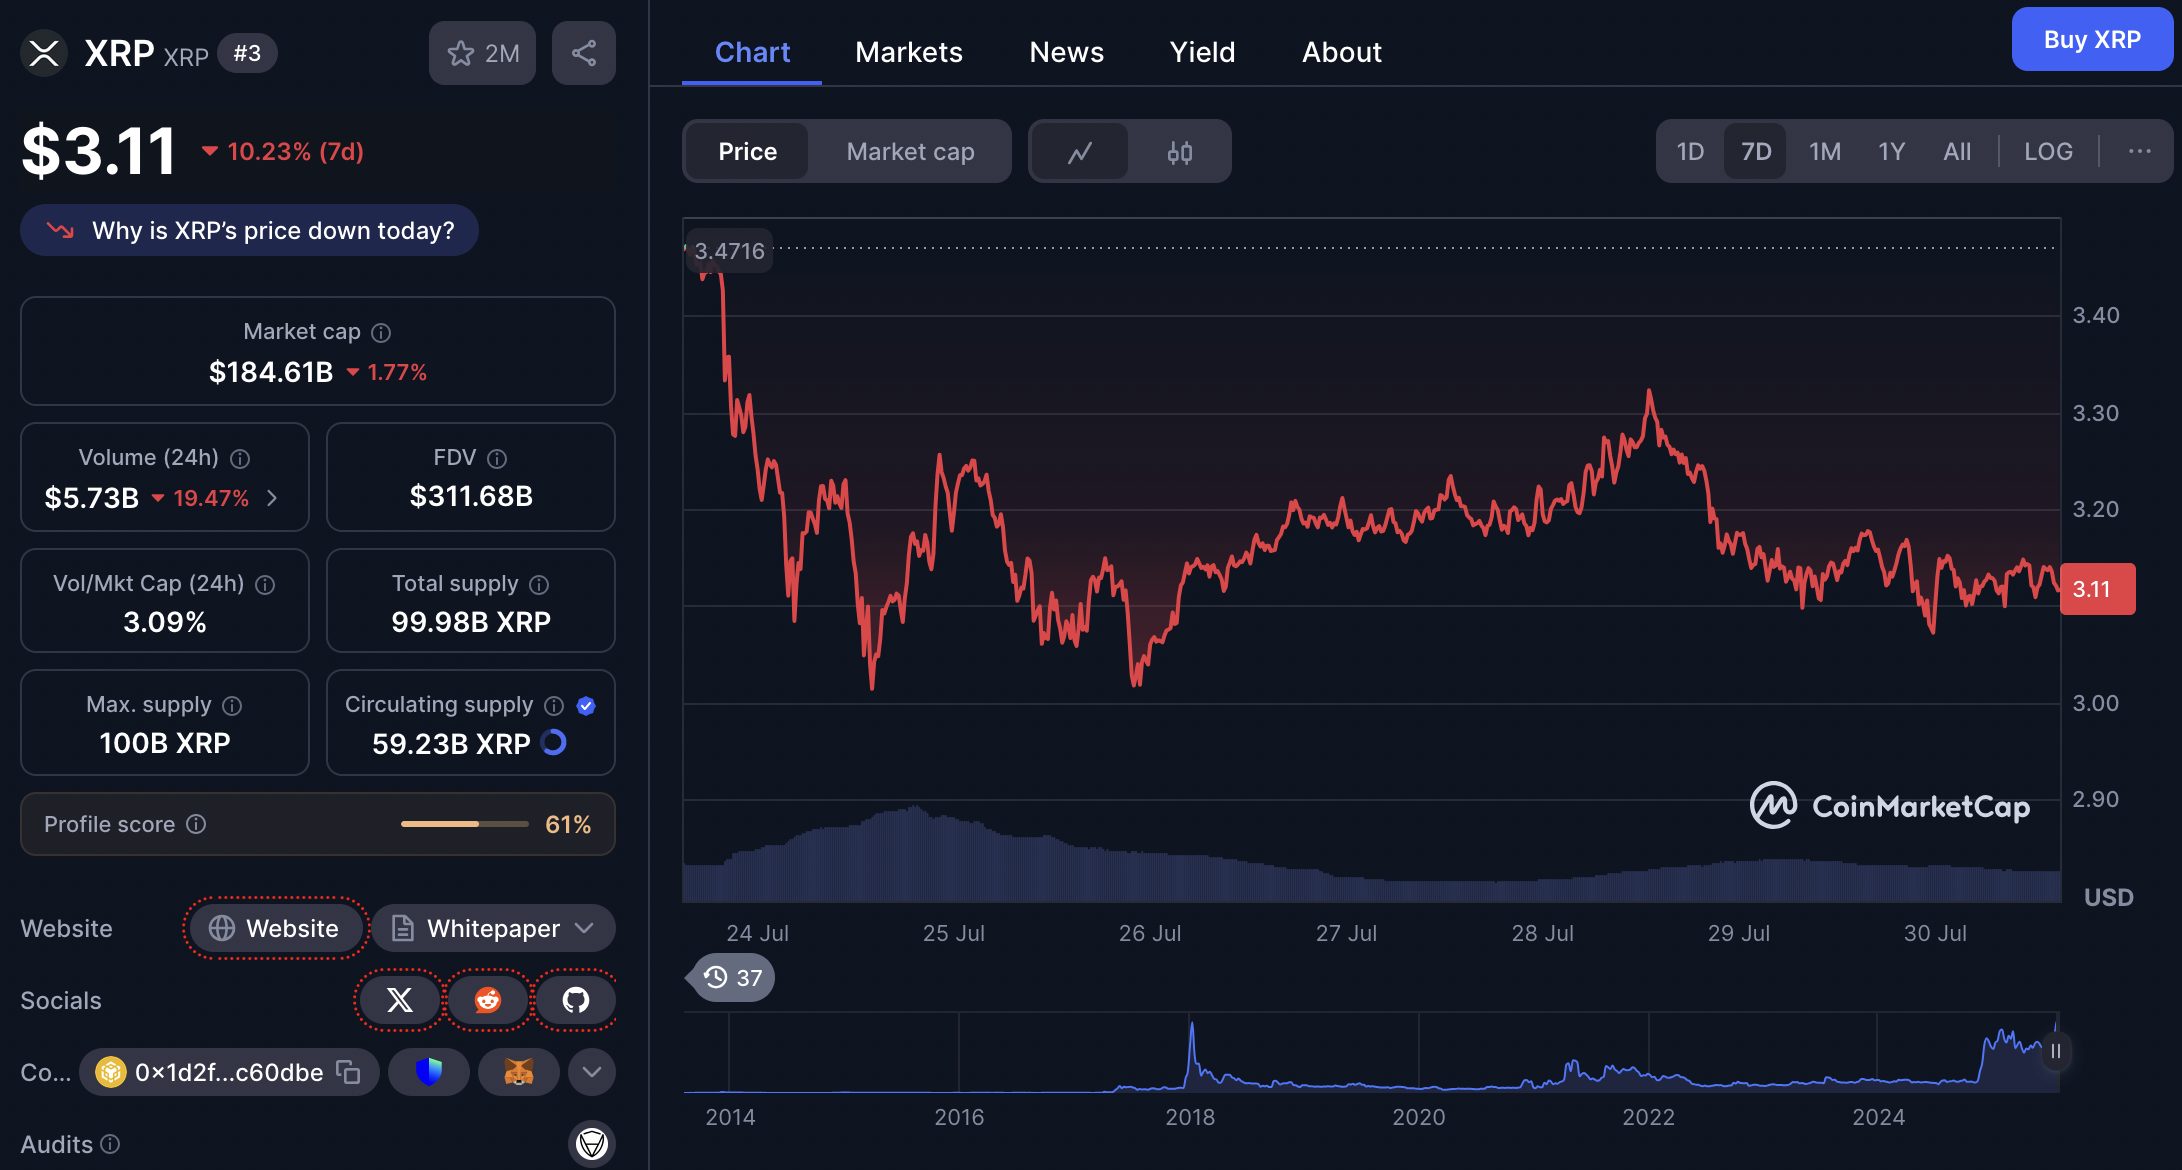Click Why is XRP's price down today?
Image resolution: width=2182 pixels, height=1170 pixels.
[x=249, y=230]
